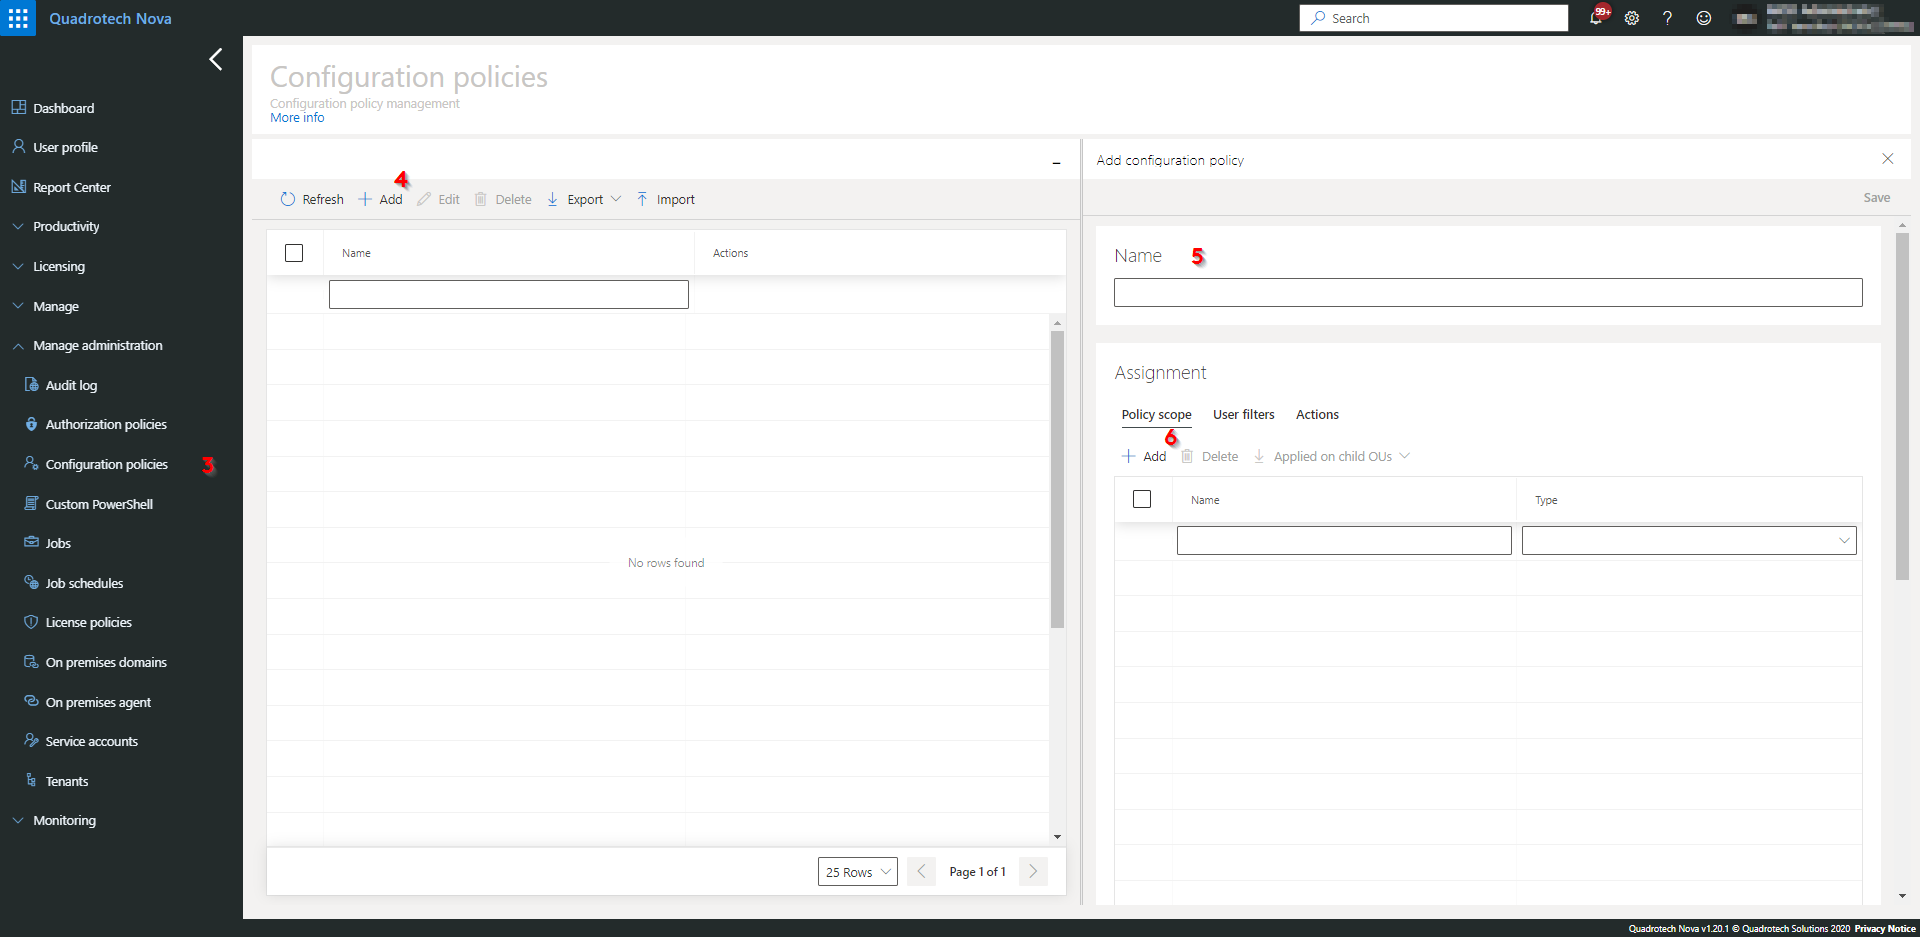Click the Report Center icon
1920x937 pixels.
(x=18, y=187)
